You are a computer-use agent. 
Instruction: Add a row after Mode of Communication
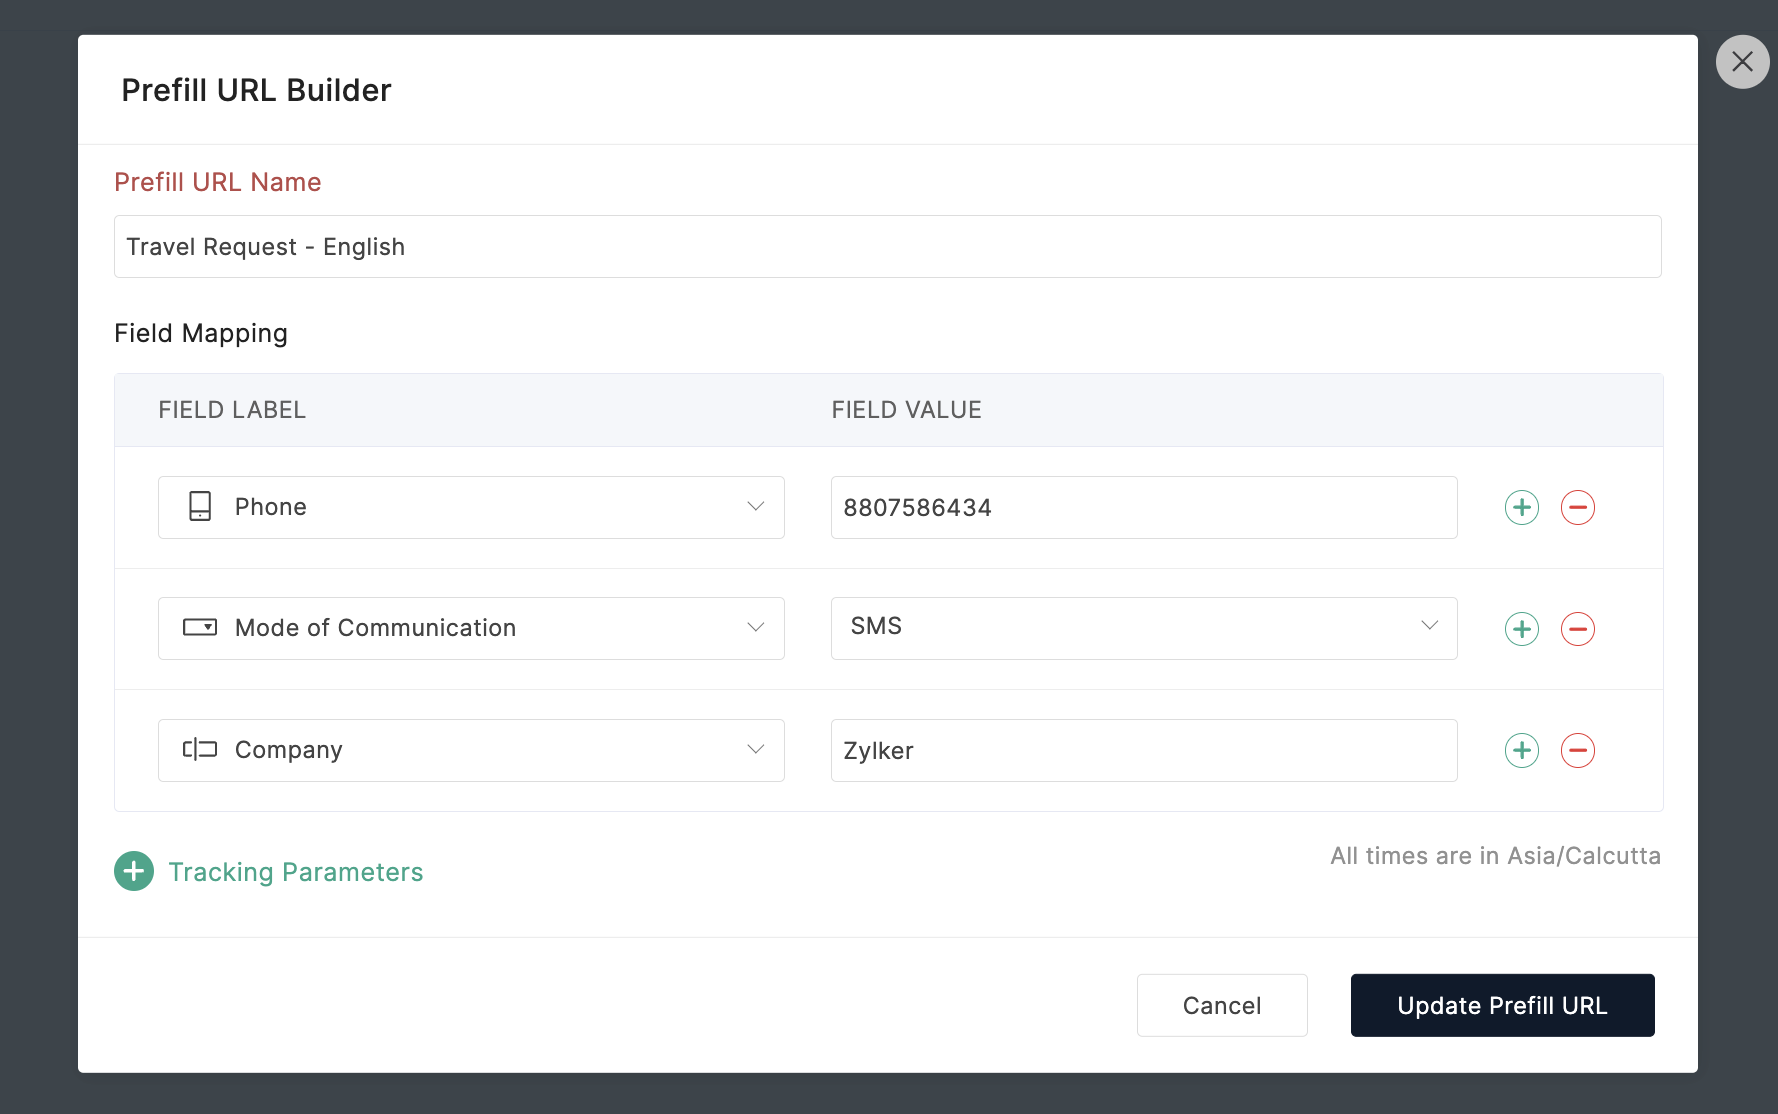coord(1522,629)
